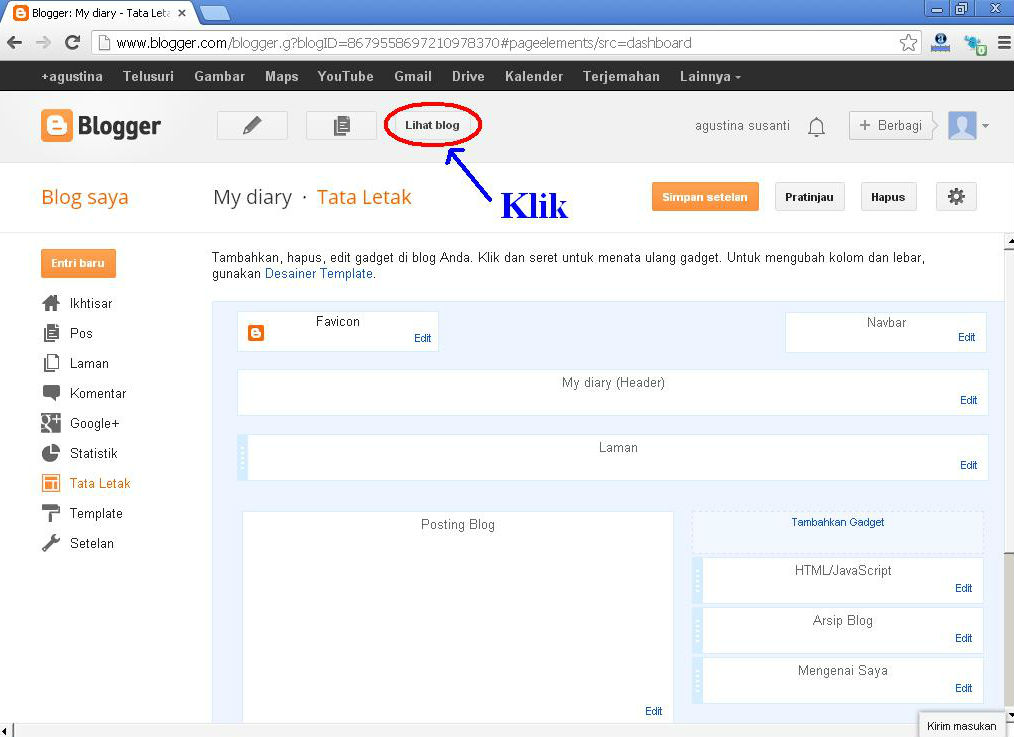Reload the page with refresh icon
1014x737 pixels.
(x=72, y=43)
